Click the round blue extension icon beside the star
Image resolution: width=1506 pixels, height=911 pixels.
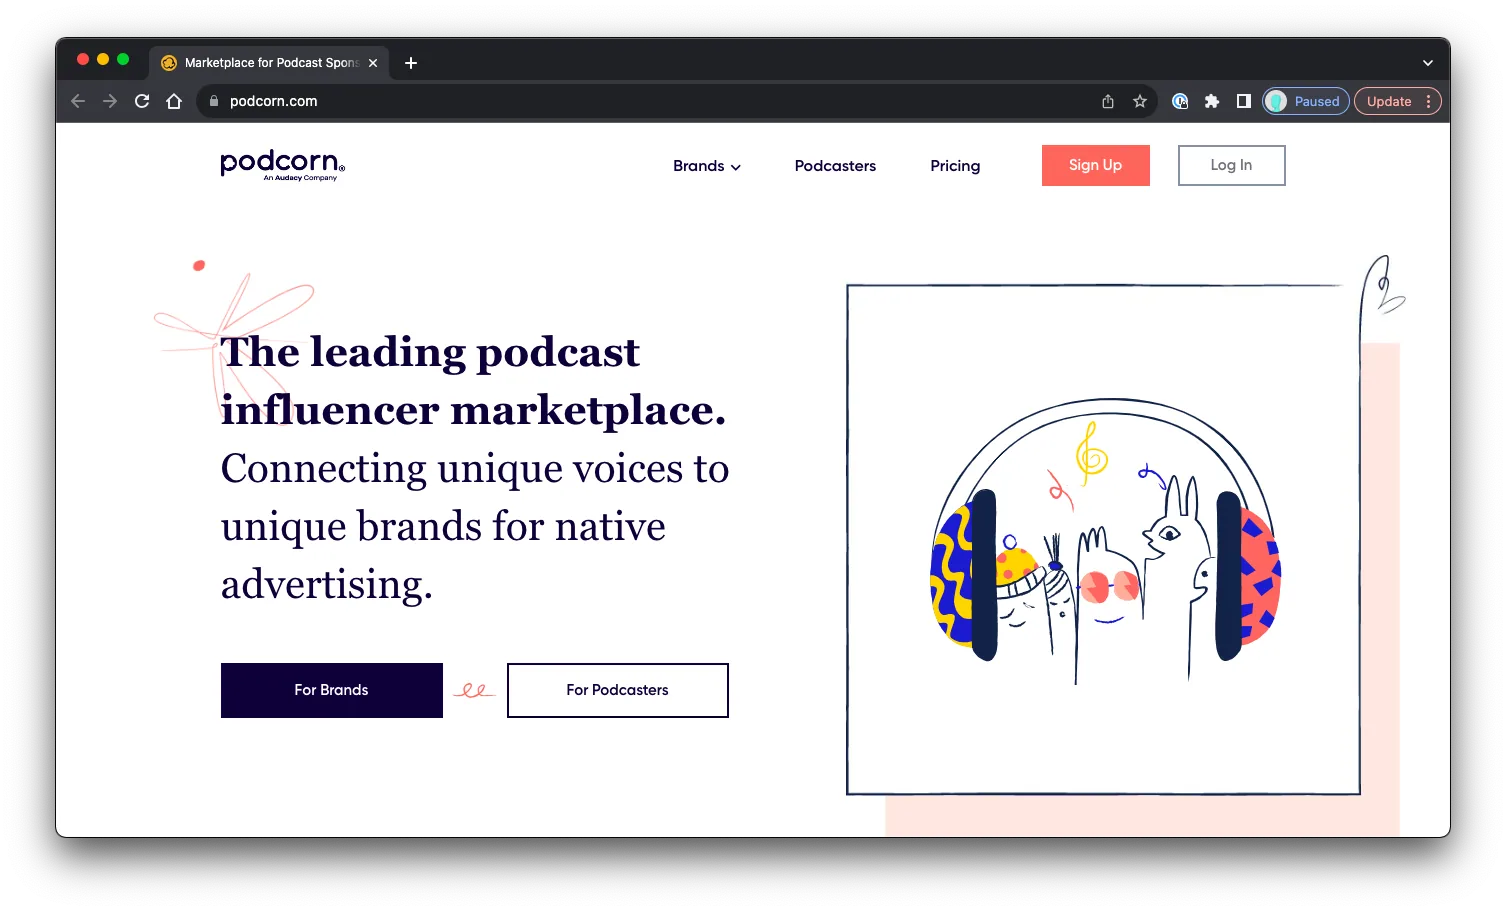(x=1180, y=101)
